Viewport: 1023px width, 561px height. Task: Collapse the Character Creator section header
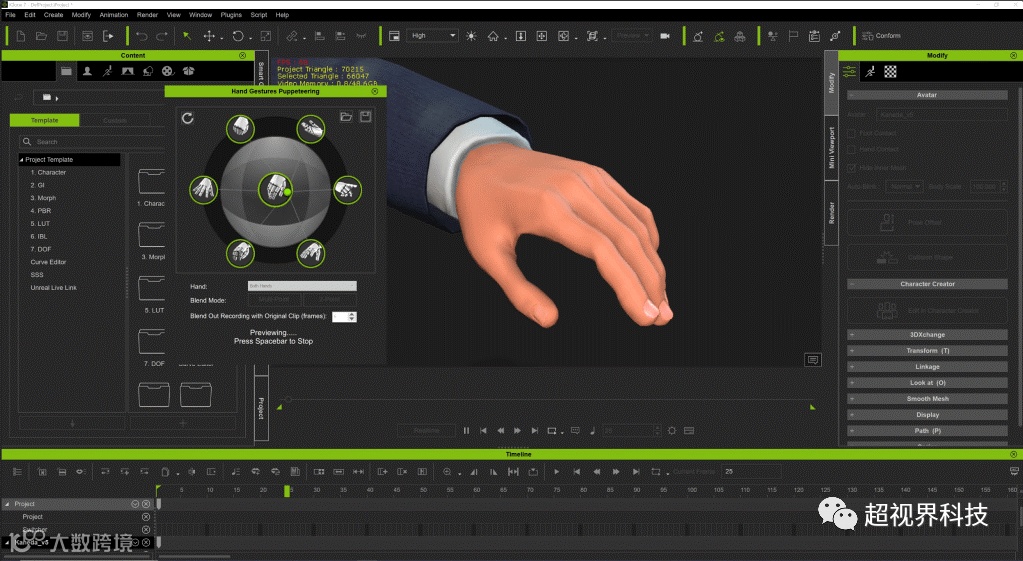click(x=927, y=284)
